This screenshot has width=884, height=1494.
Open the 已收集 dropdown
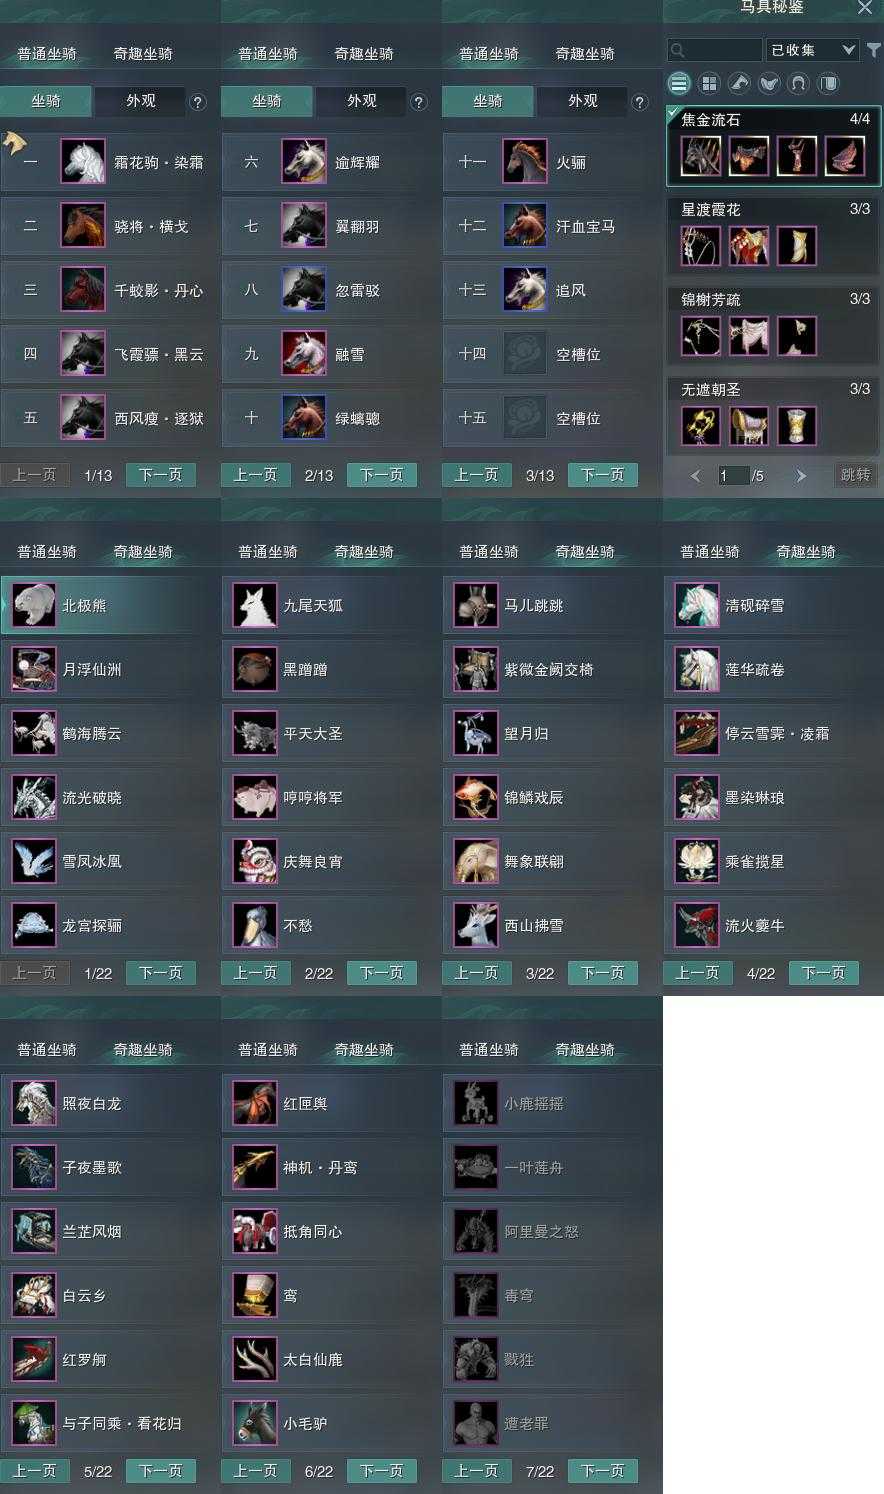coord(812,50)
